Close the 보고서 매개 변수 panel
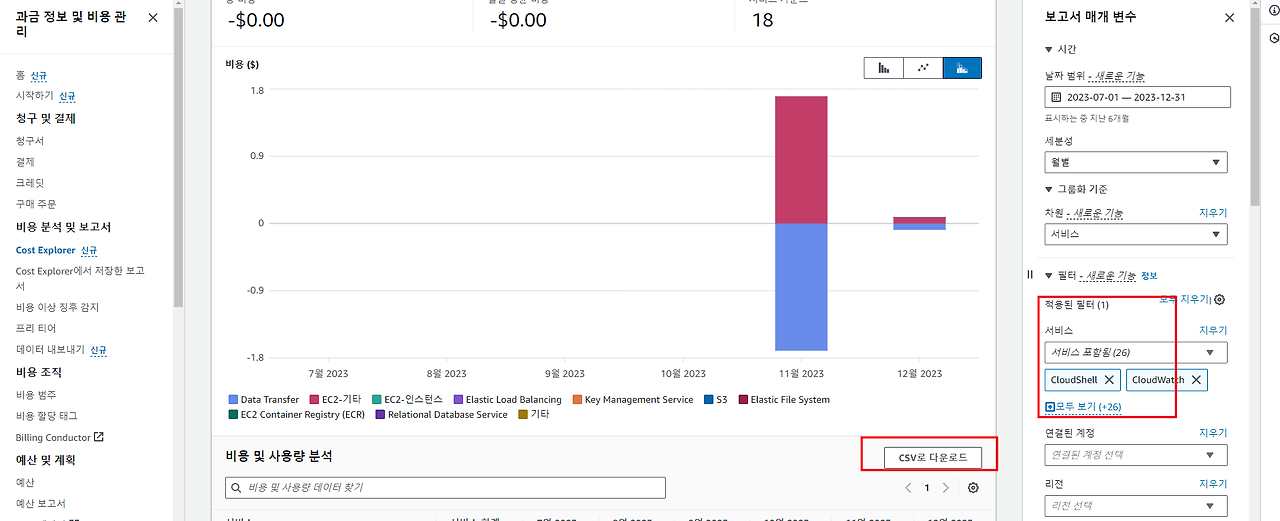1280x521 pixels. click(x=1229, y=18)
